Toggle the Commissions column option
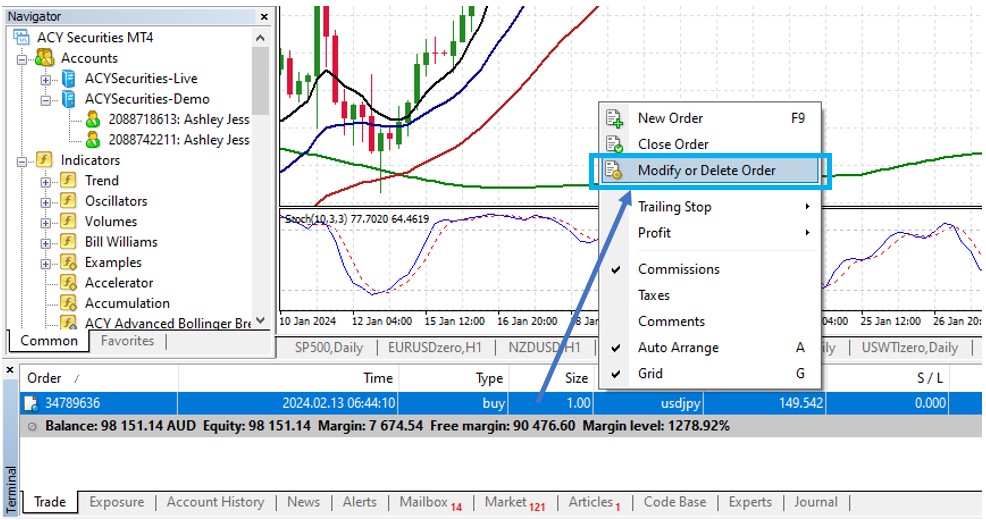 678,269
